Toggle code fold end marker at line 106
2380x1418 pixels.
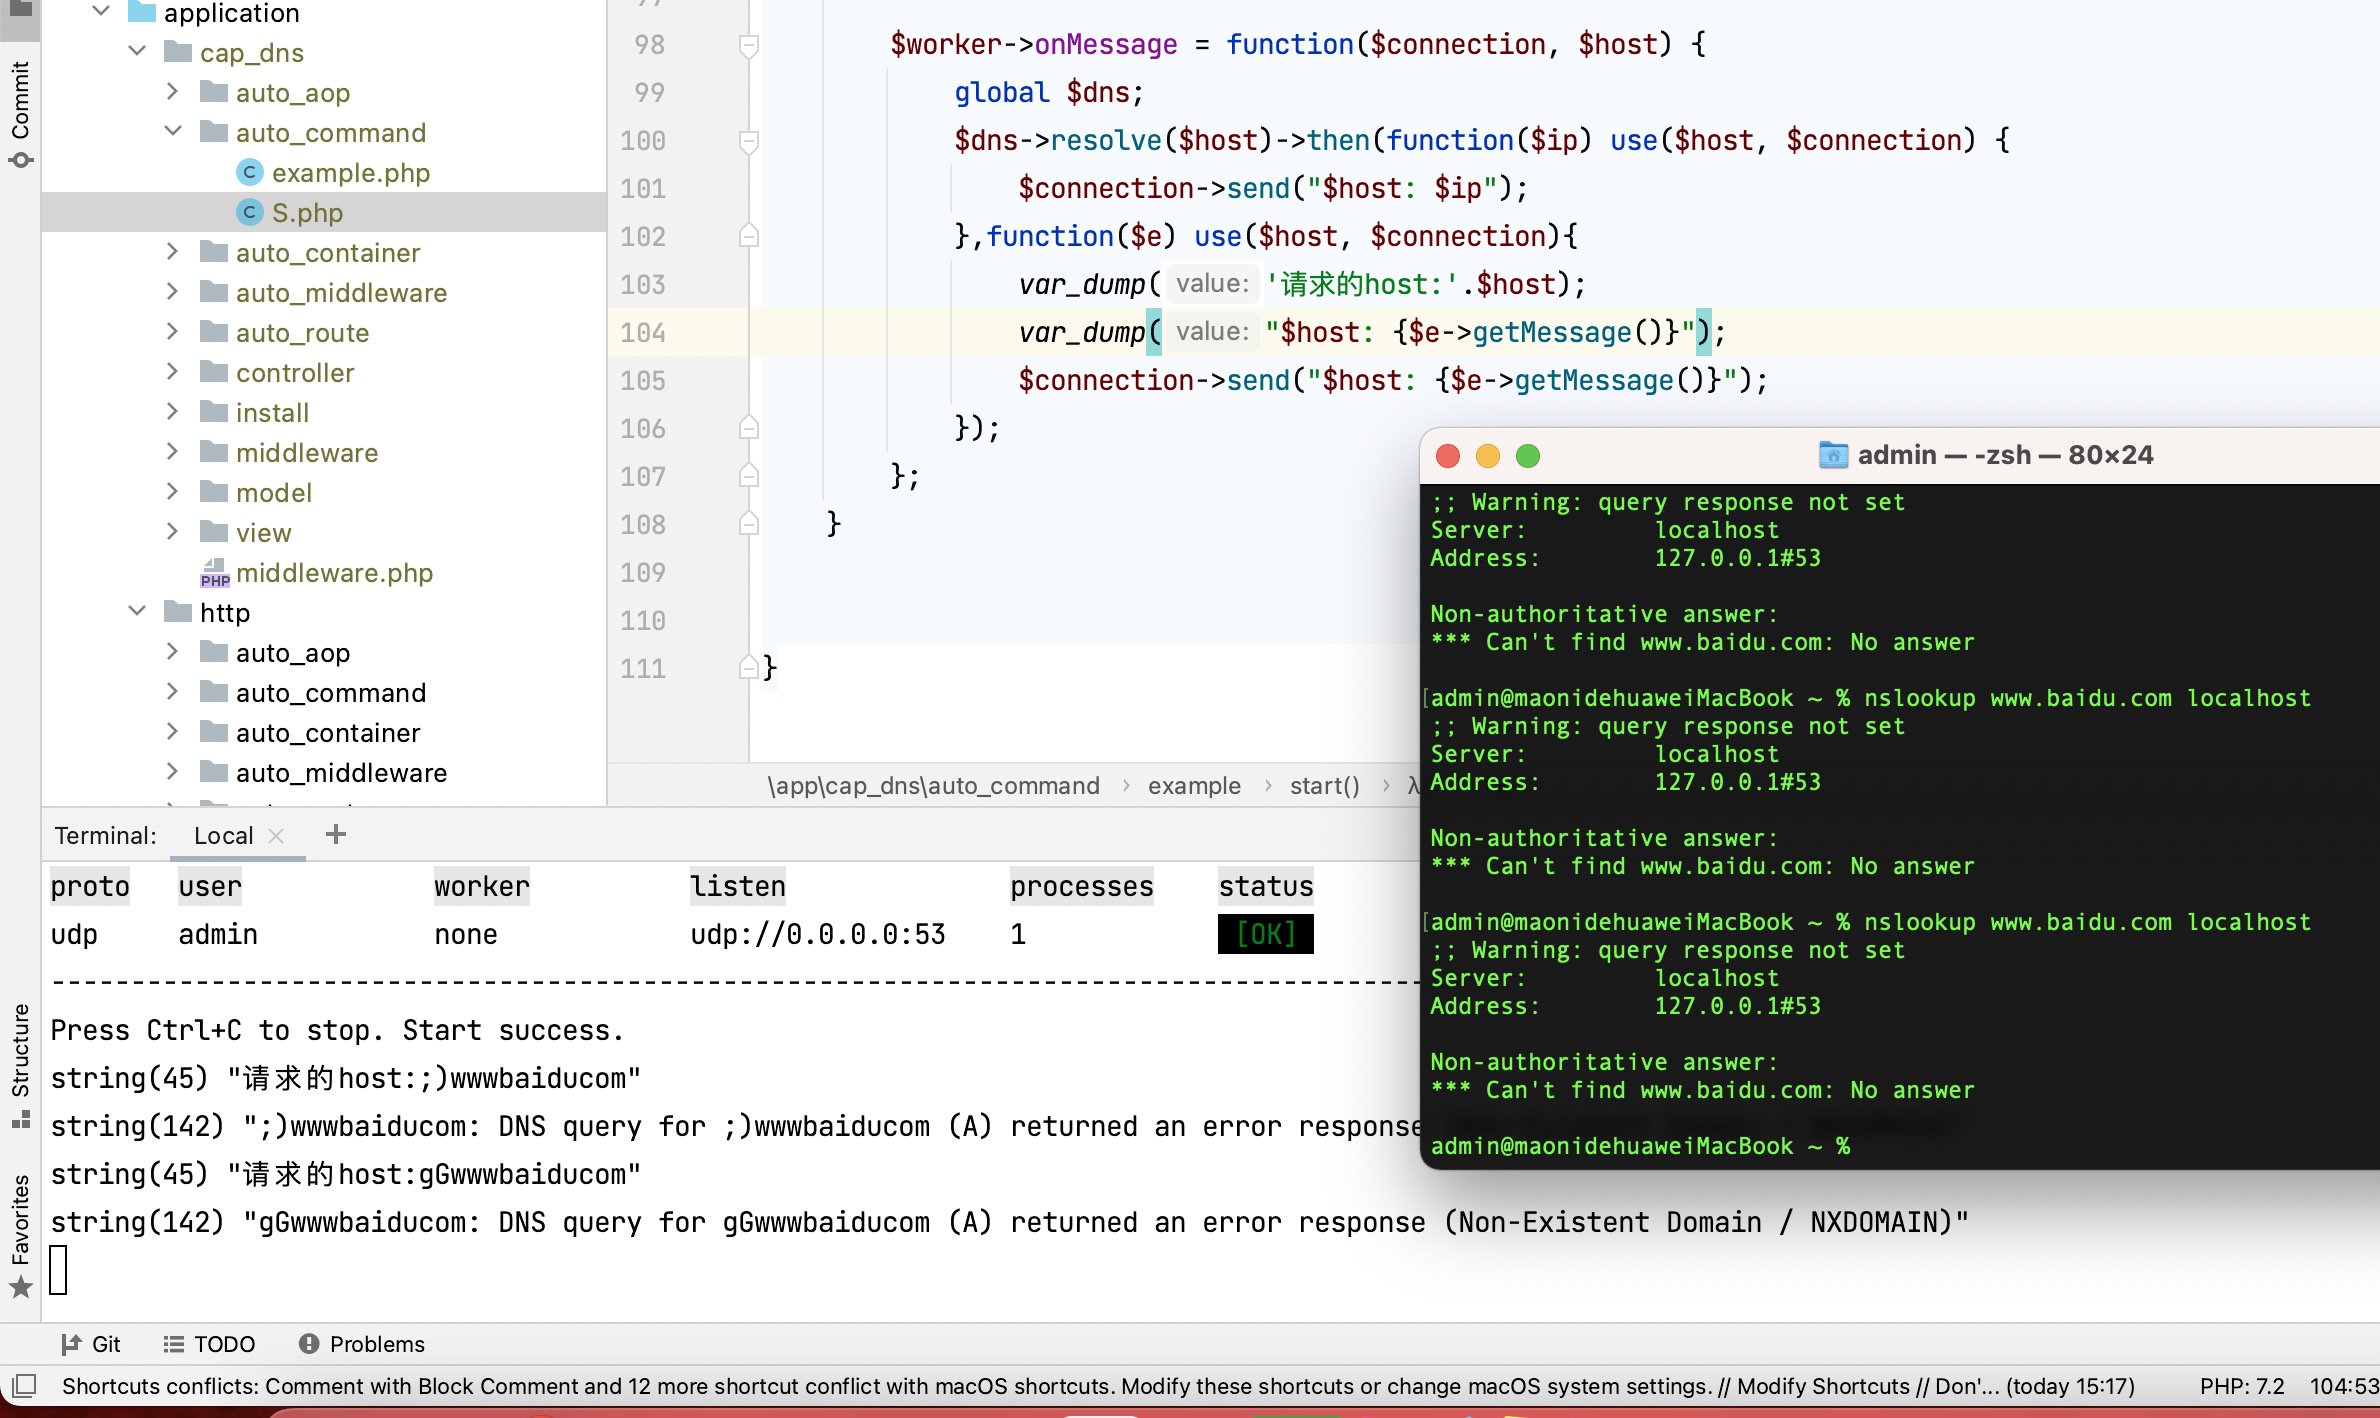748,429
